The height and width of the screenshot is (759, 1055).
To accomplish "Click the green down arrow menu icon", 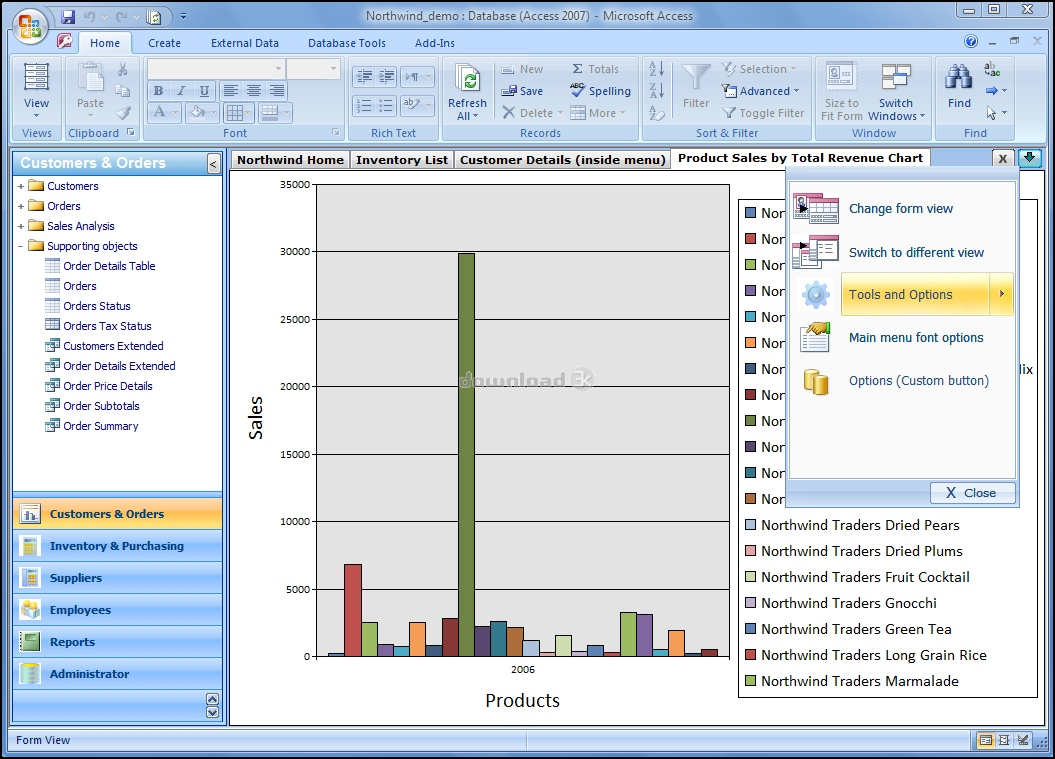I will (1029, 158).
